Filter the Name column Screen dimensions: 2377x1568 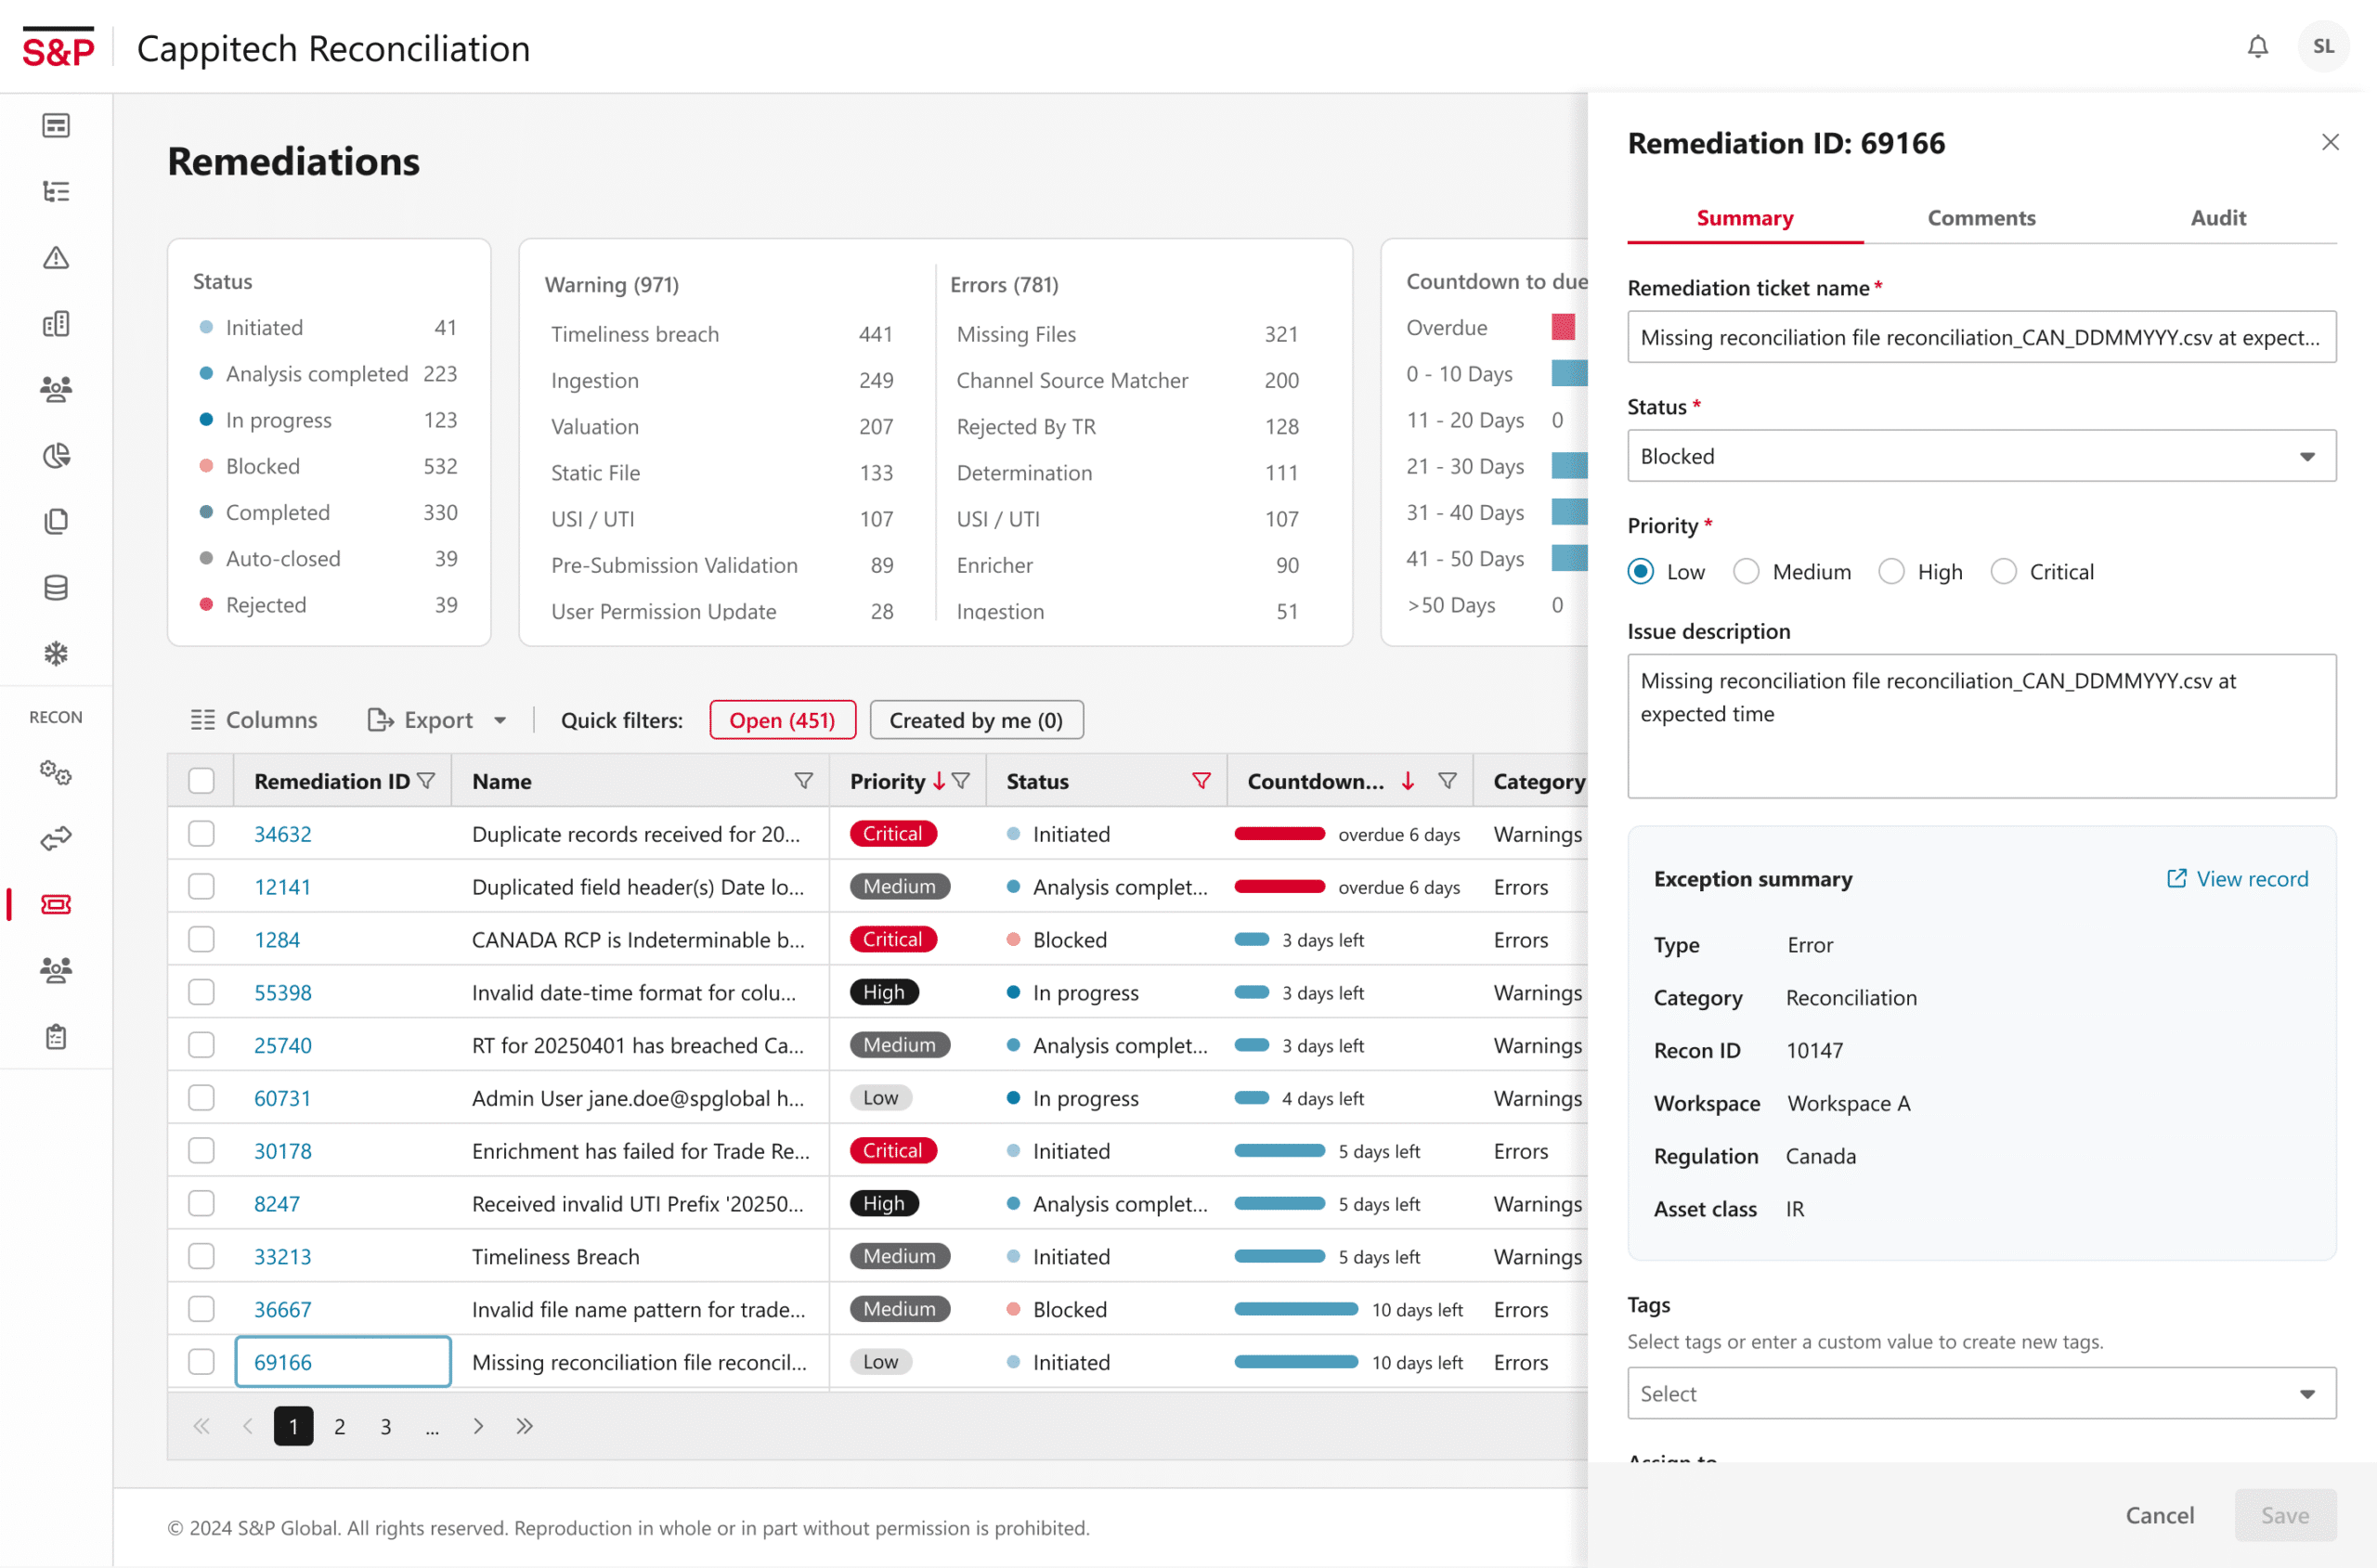(803, 781)
